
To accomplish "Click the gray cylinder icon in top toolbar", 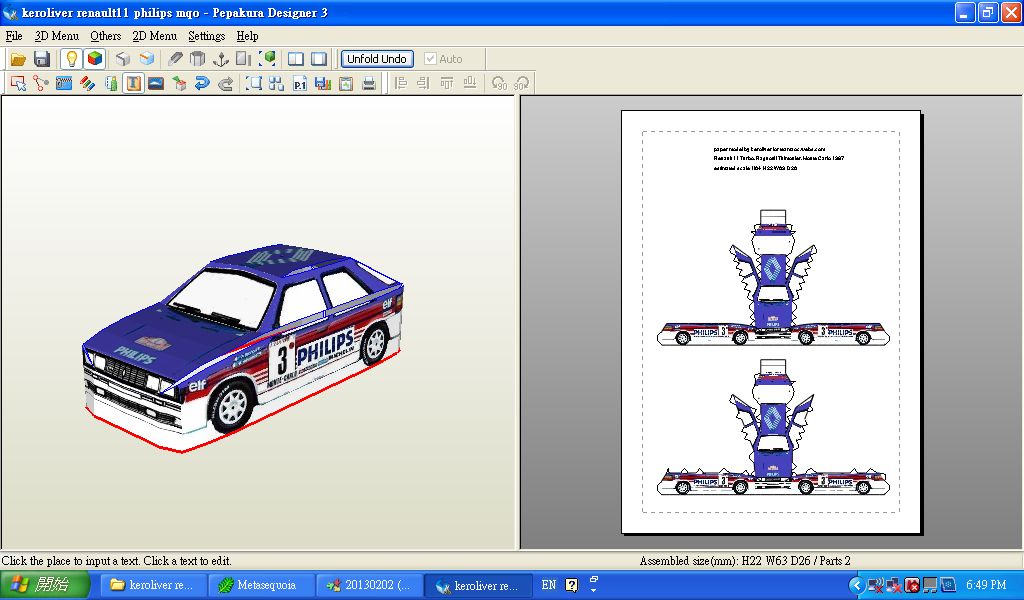I will click(197, 59).
